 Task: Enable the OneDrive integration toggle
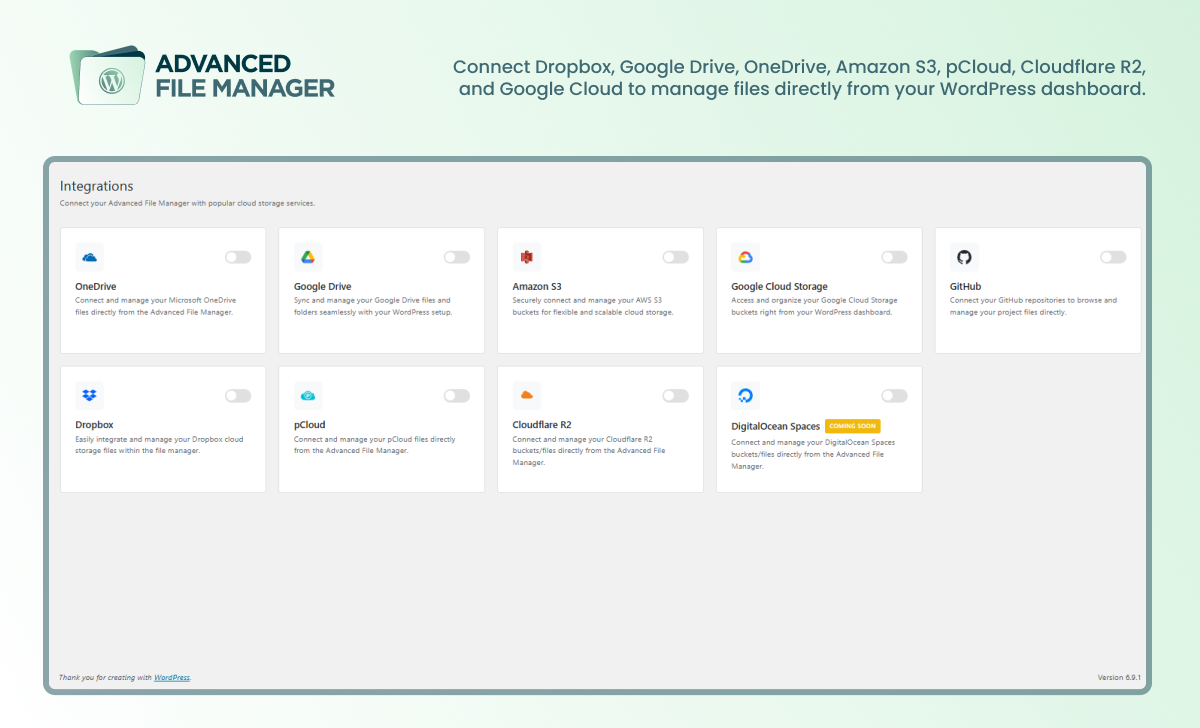238,256
